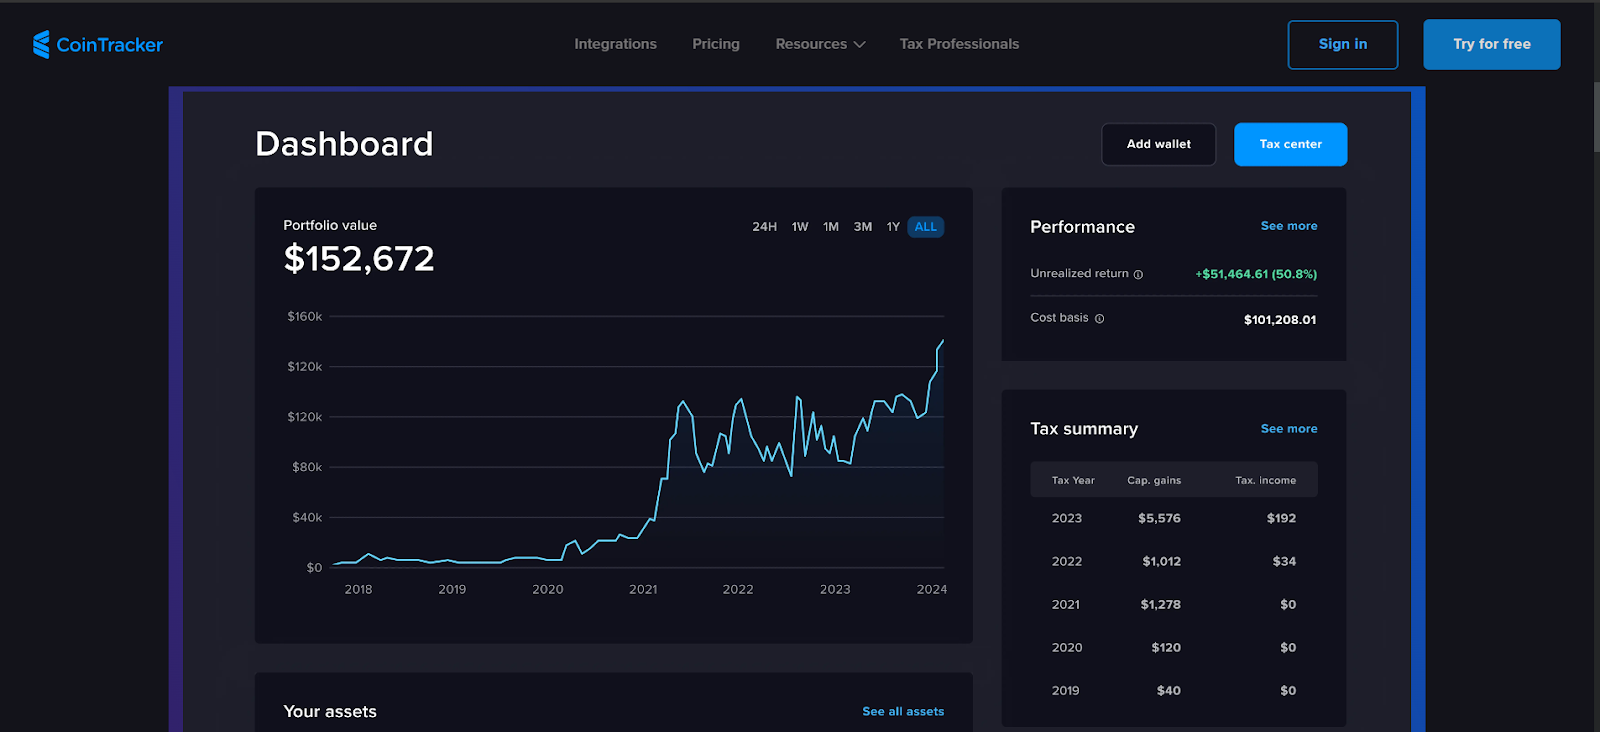This screenshot has height=732, width=1600.
Task: Click the $34 taxable income value
Action: click(x=1284, y=561)
